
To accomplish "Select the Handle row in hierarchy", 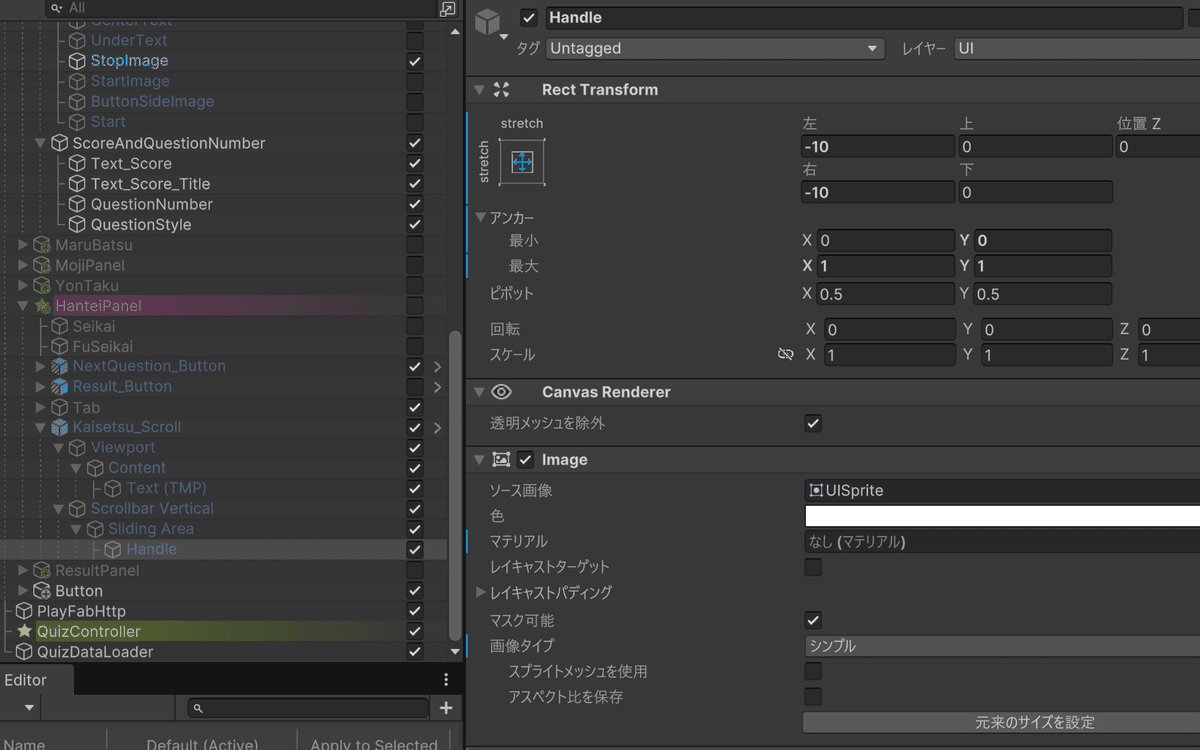I will click(224, 549).
